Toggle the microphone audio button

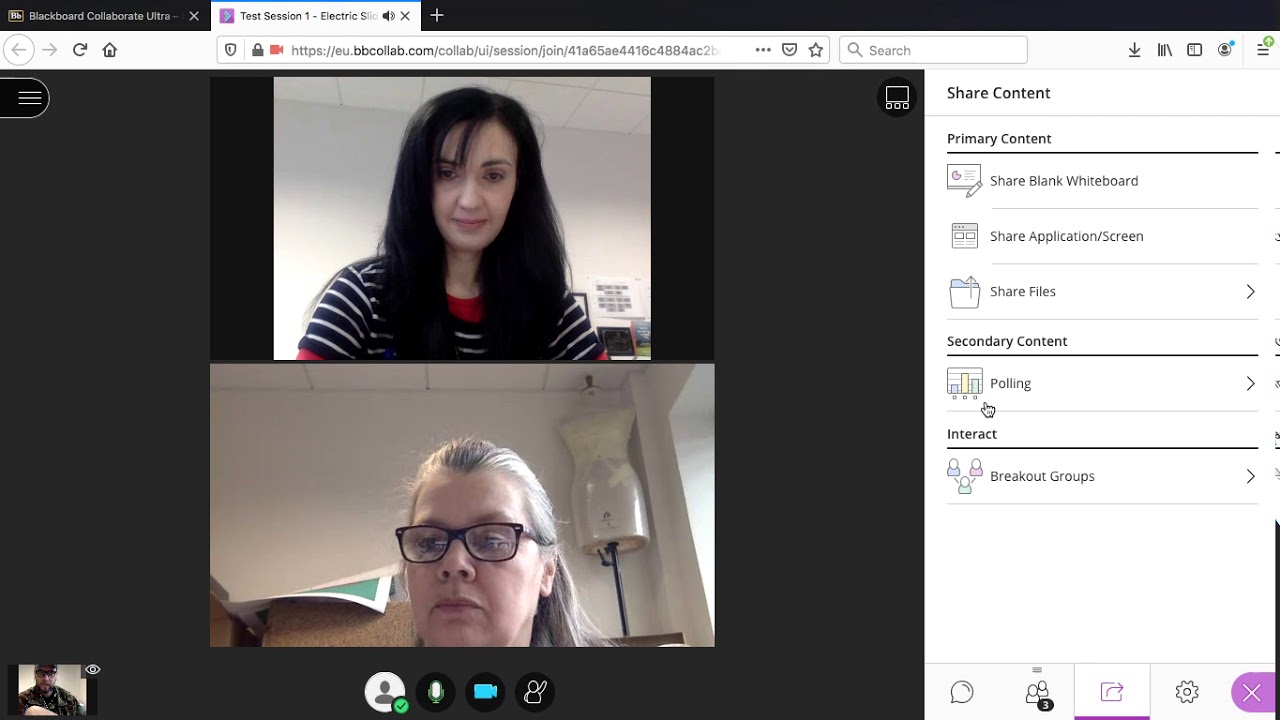(x=436, y=691)
